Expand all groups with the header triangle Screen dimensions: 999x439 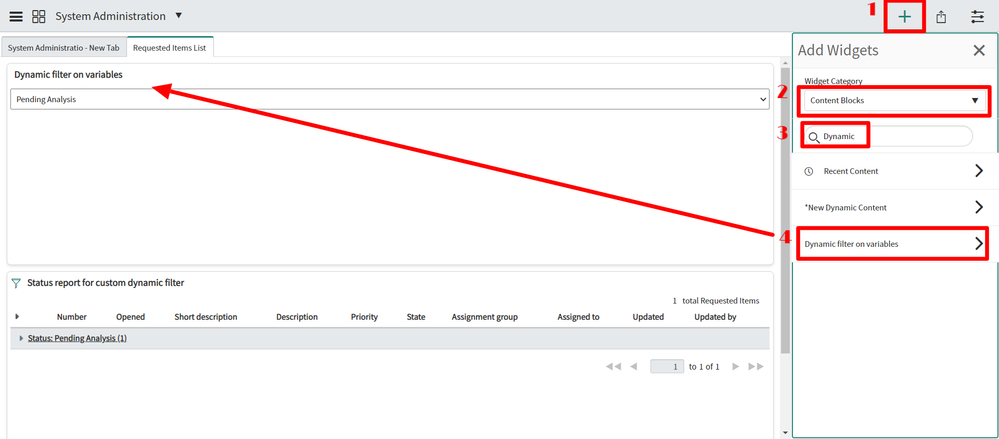point(17,316)
